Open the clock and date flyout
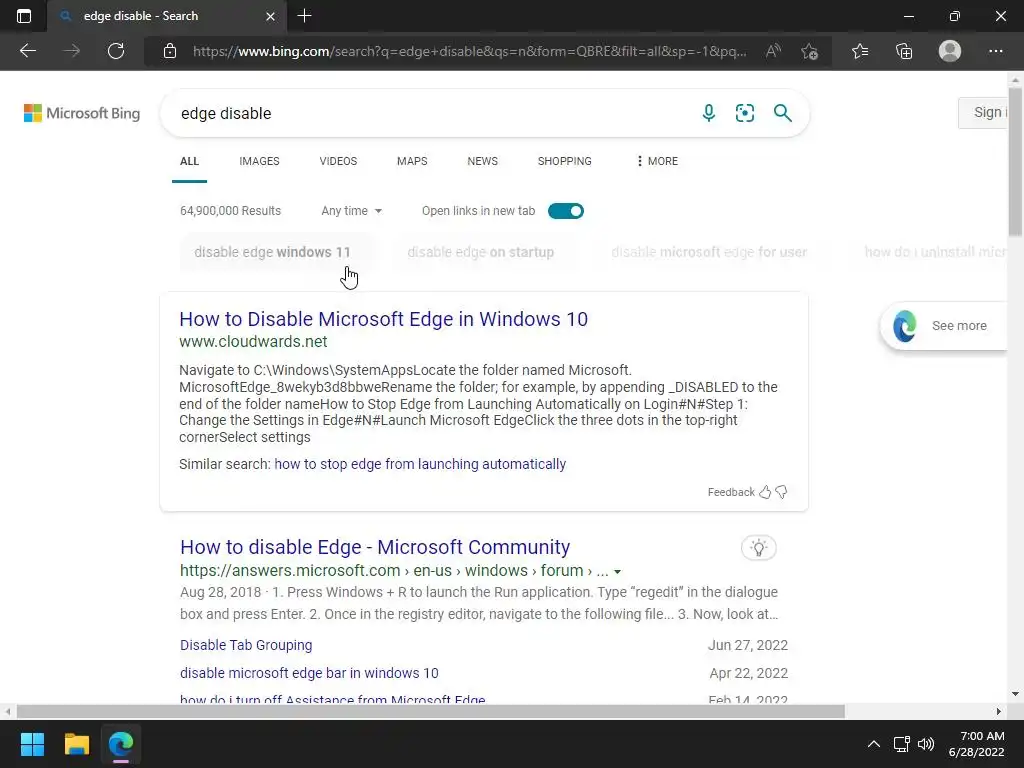 pos(977,744)
